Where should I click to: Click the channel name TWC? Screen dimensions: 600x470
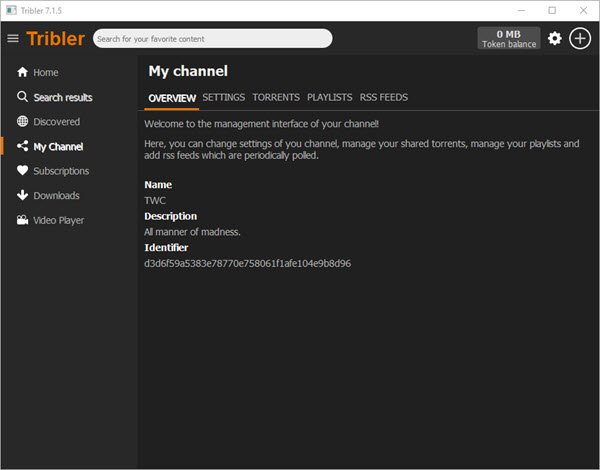tap(155, 200)
